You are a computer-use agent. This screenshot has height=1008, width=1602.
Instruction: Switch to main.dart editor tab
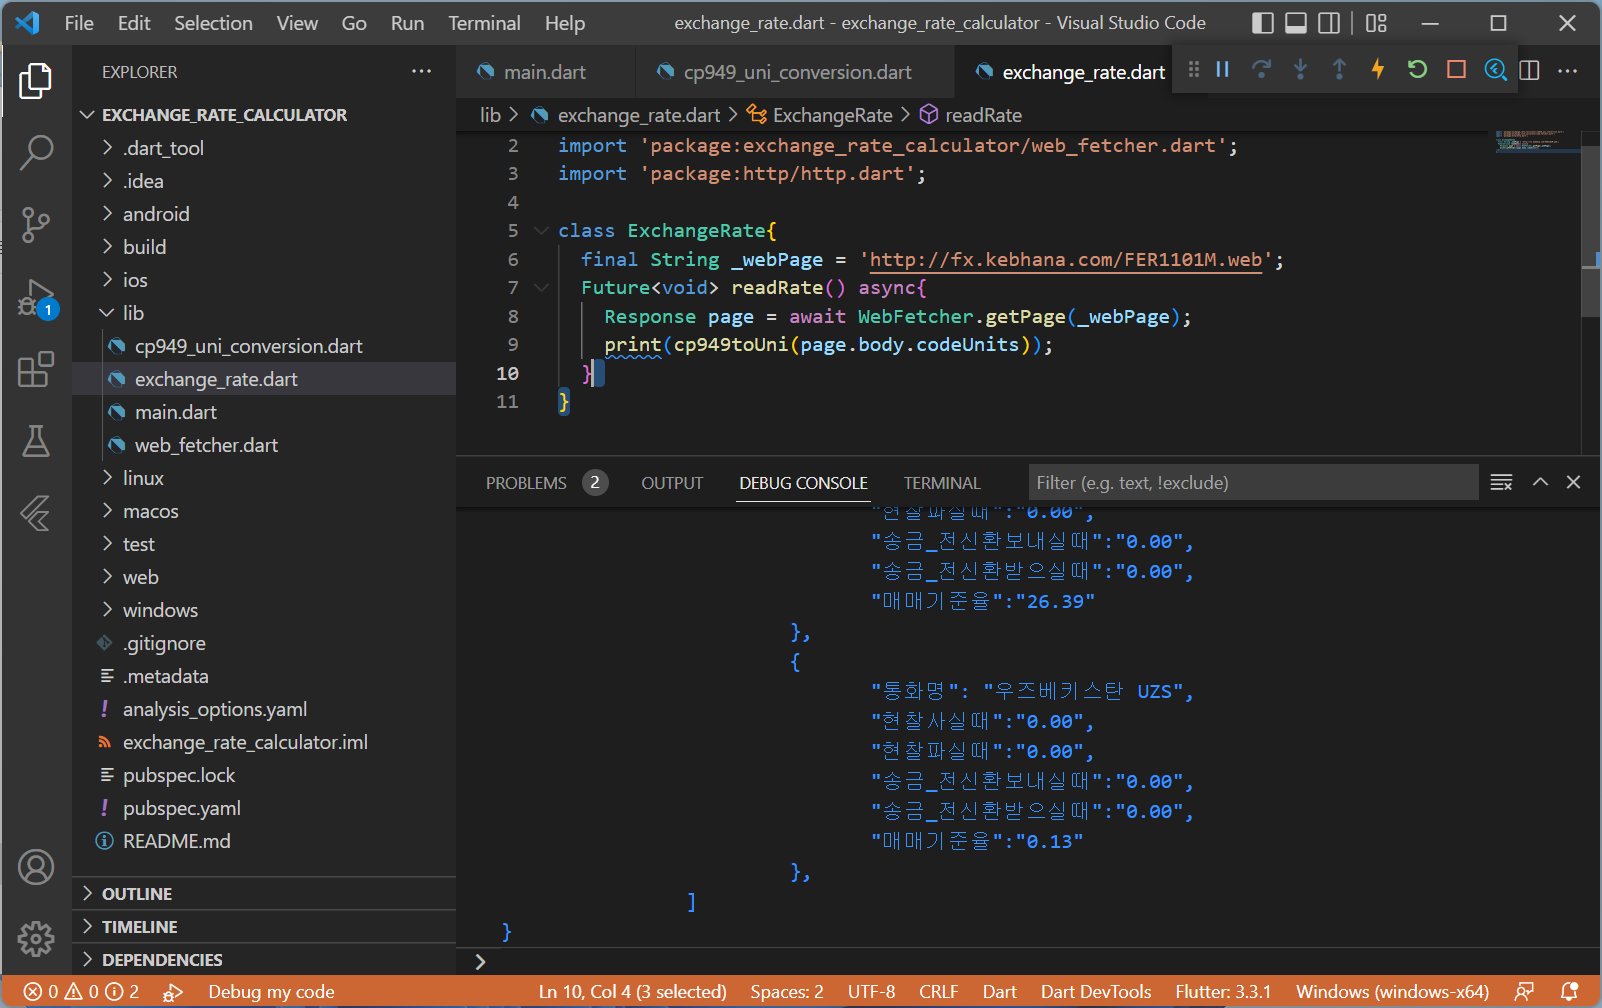(545, 72)
